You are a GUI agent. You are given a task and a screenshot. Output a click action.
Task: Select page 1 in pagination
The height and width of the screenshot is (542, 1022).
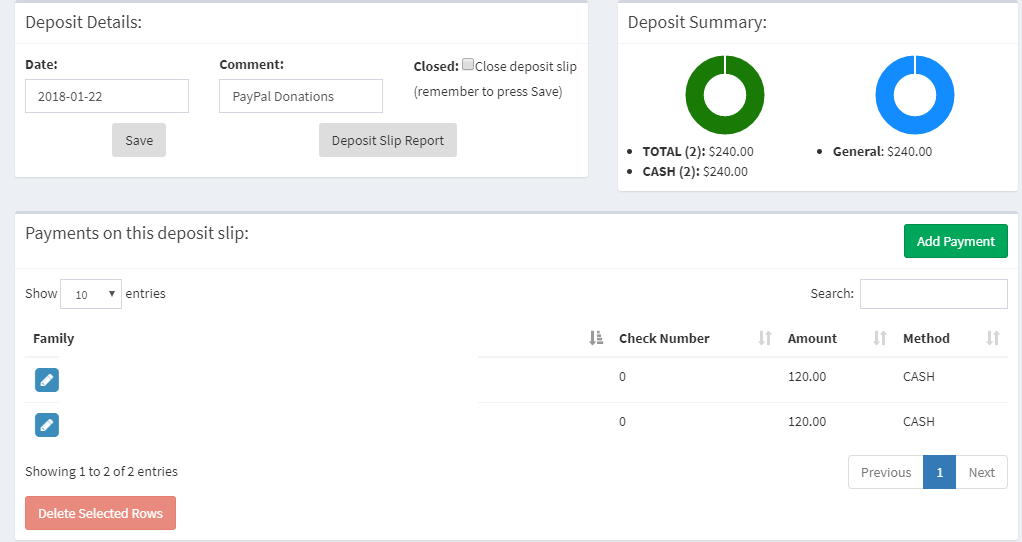[x=939, y=472]
